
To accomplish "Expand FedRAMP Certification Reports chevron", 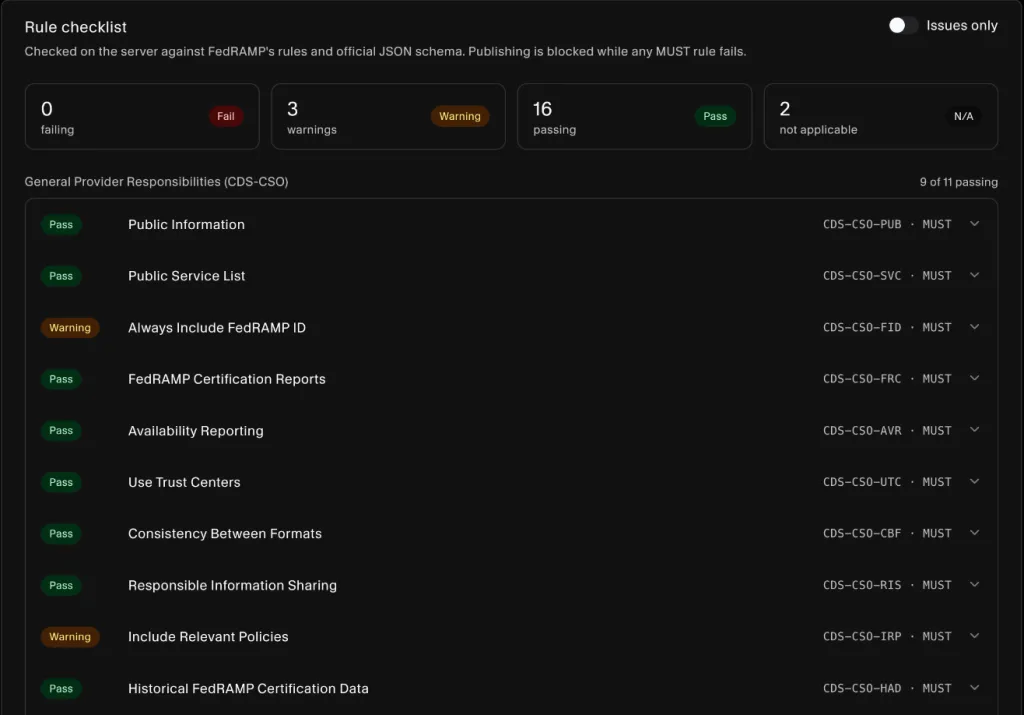I will pos(974,379).
